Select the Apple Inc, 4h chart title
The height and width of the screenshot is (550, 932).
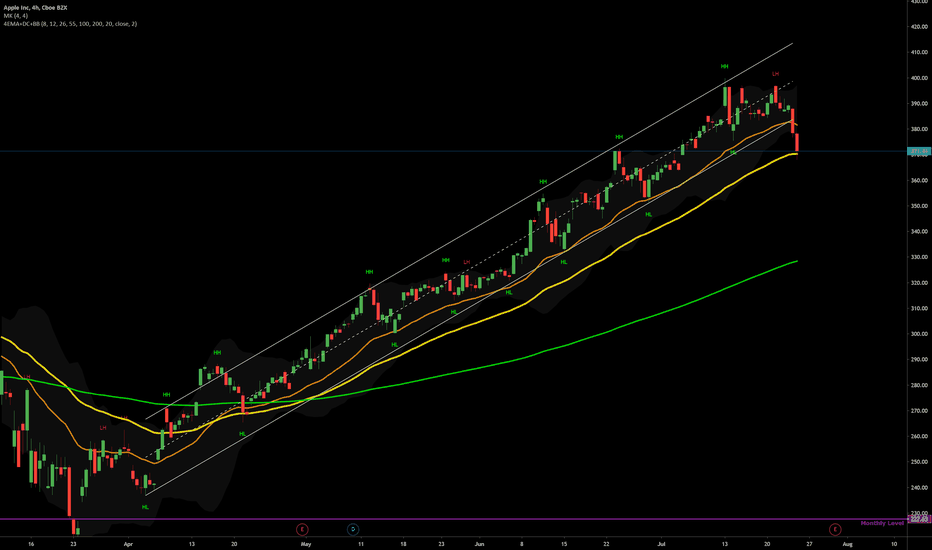(x=35, y=8)
